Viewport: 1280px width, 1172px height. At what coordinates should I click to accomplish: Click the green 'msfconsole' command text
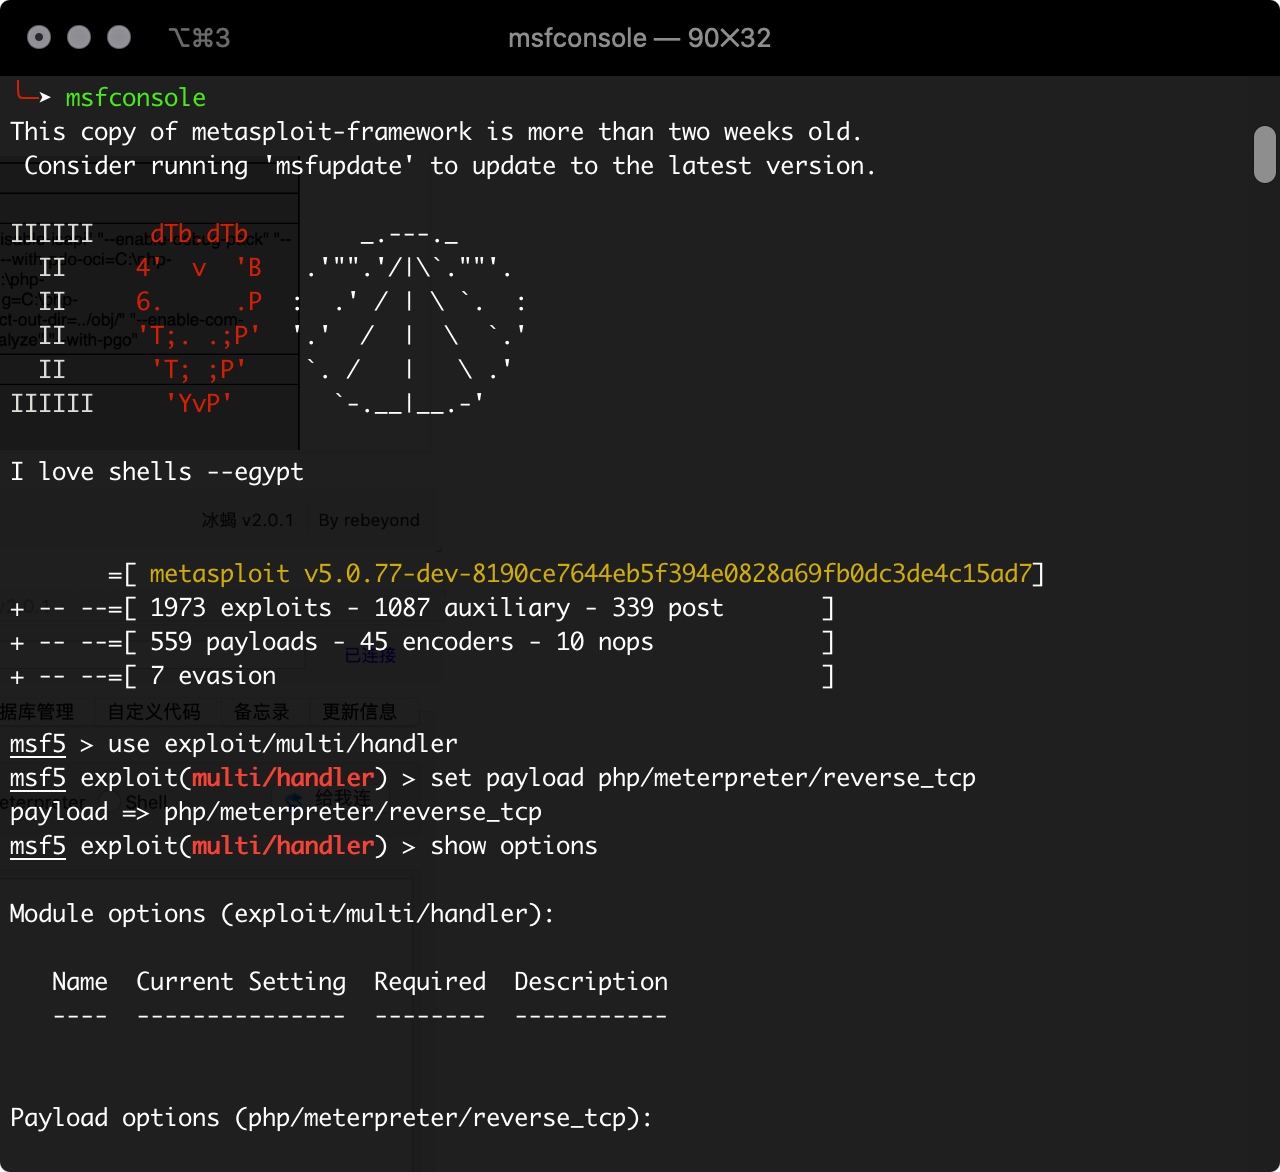click(136, 98)
